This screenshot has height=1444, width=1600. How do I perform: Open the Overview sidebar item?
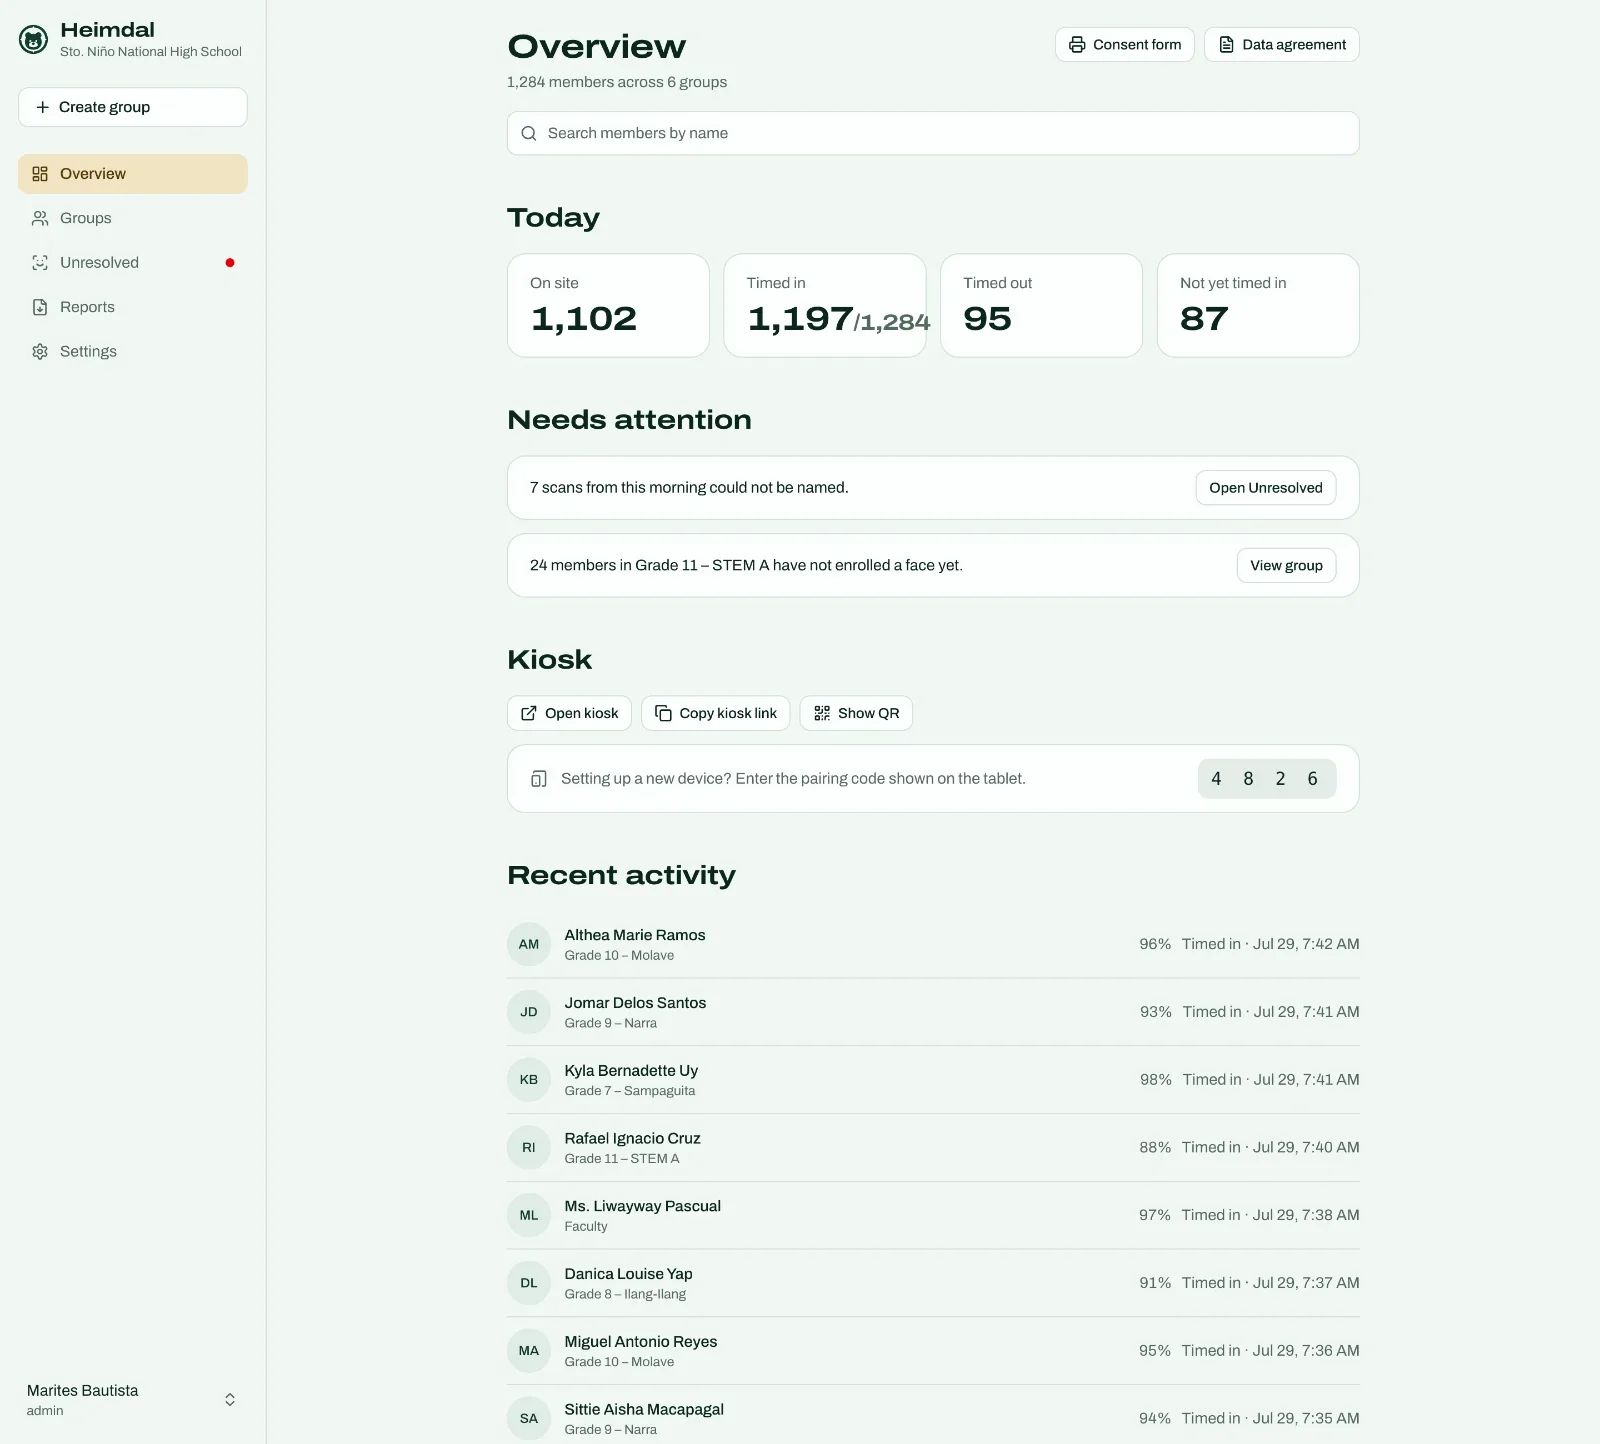coord(133,174)
